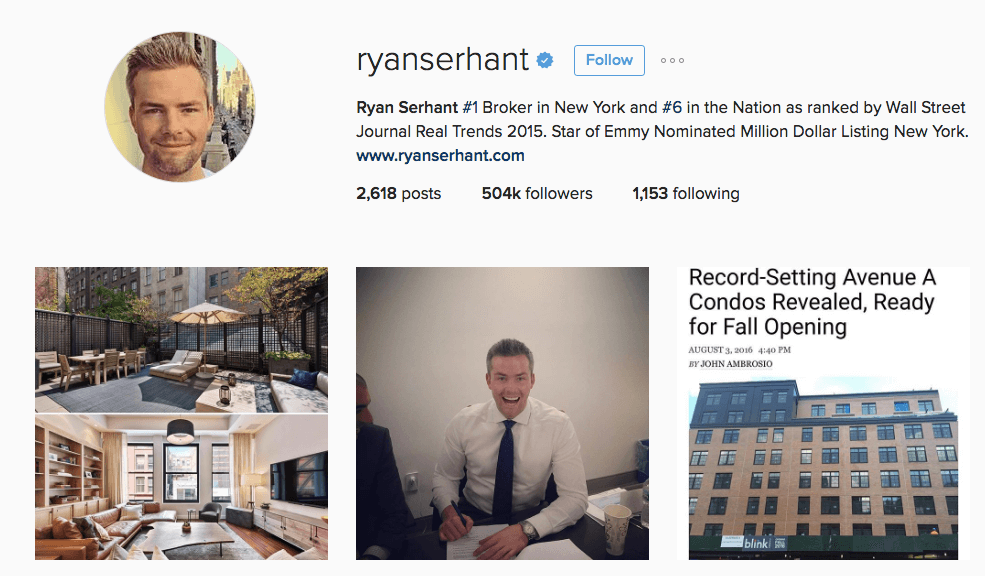This screenshot has height=576, width=985.
Task: Click the Follow button
Action: point(609,60)
